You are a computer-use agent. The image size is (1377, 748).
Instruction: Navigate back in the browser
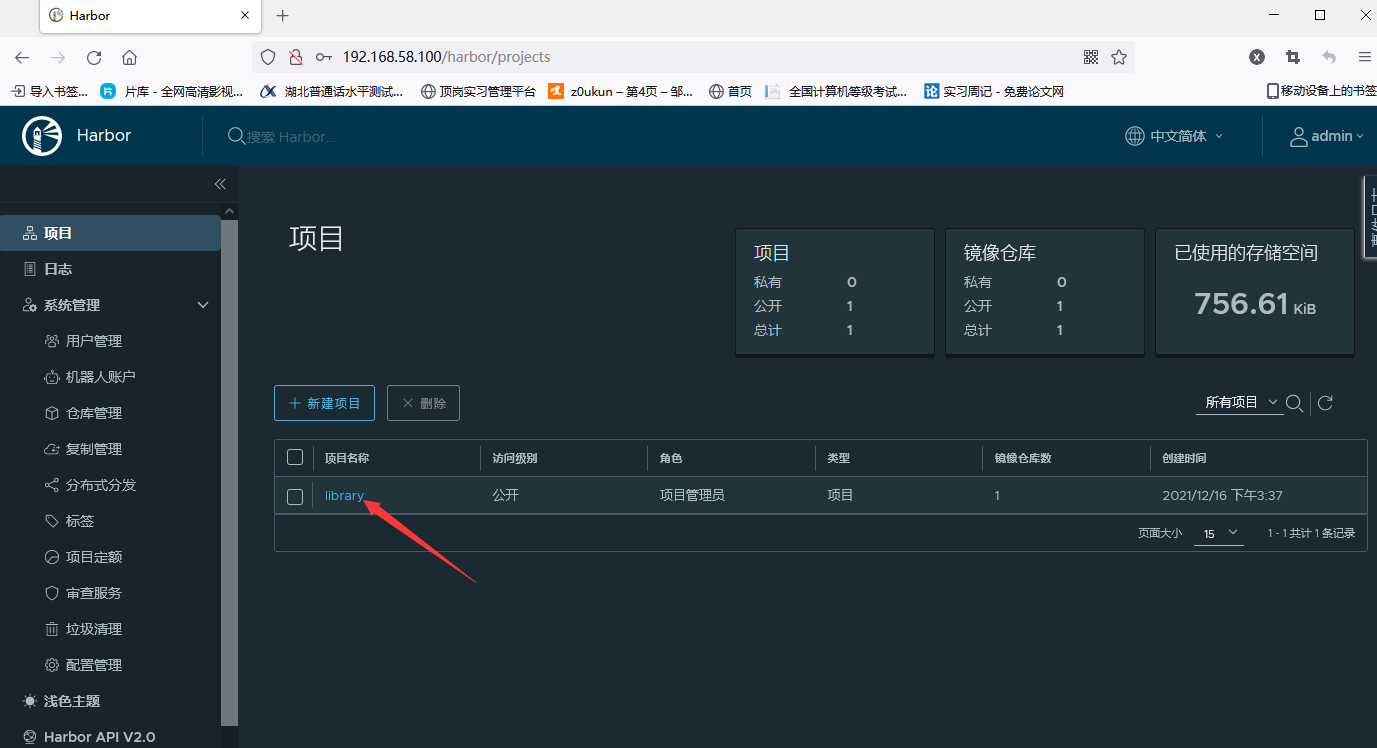22,57
